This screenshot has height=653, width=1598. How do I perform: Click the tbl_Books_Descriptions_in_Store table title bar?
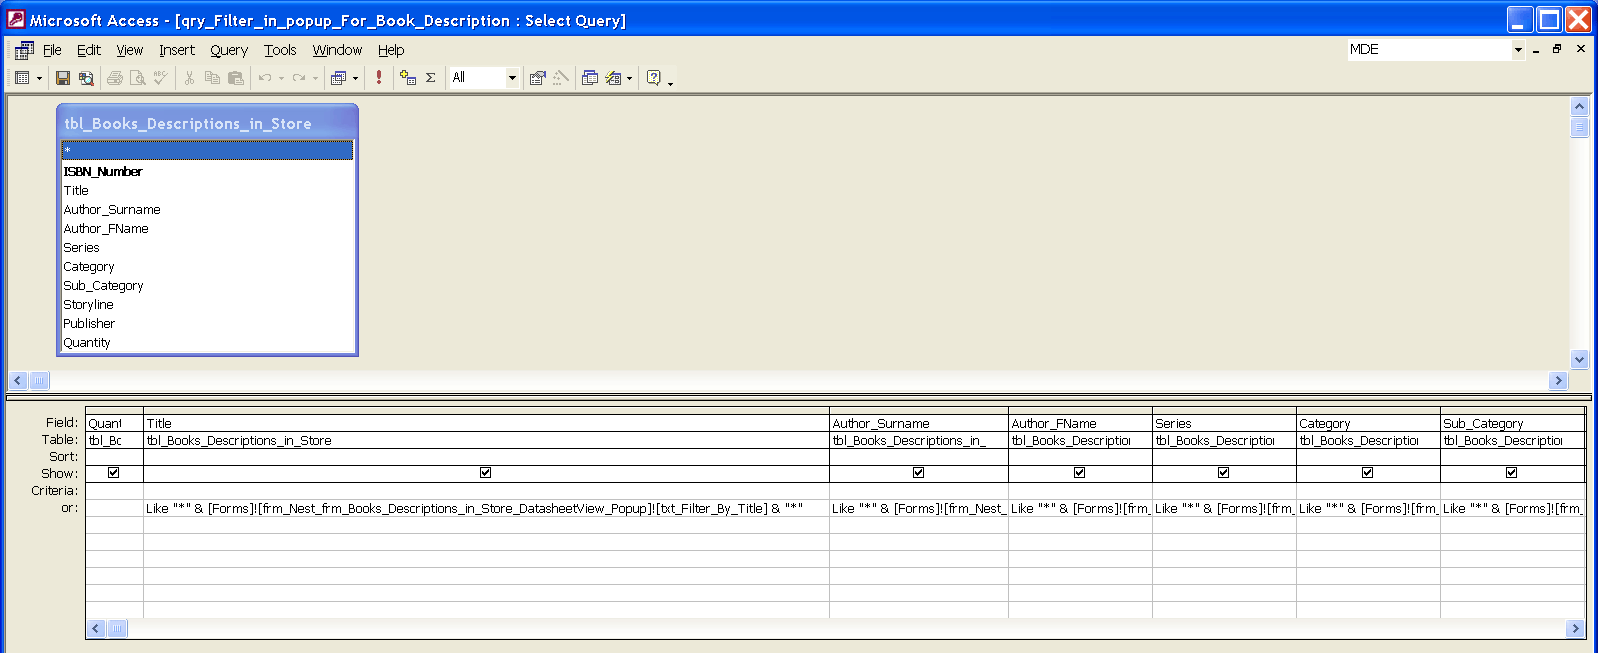pos(207,123)
